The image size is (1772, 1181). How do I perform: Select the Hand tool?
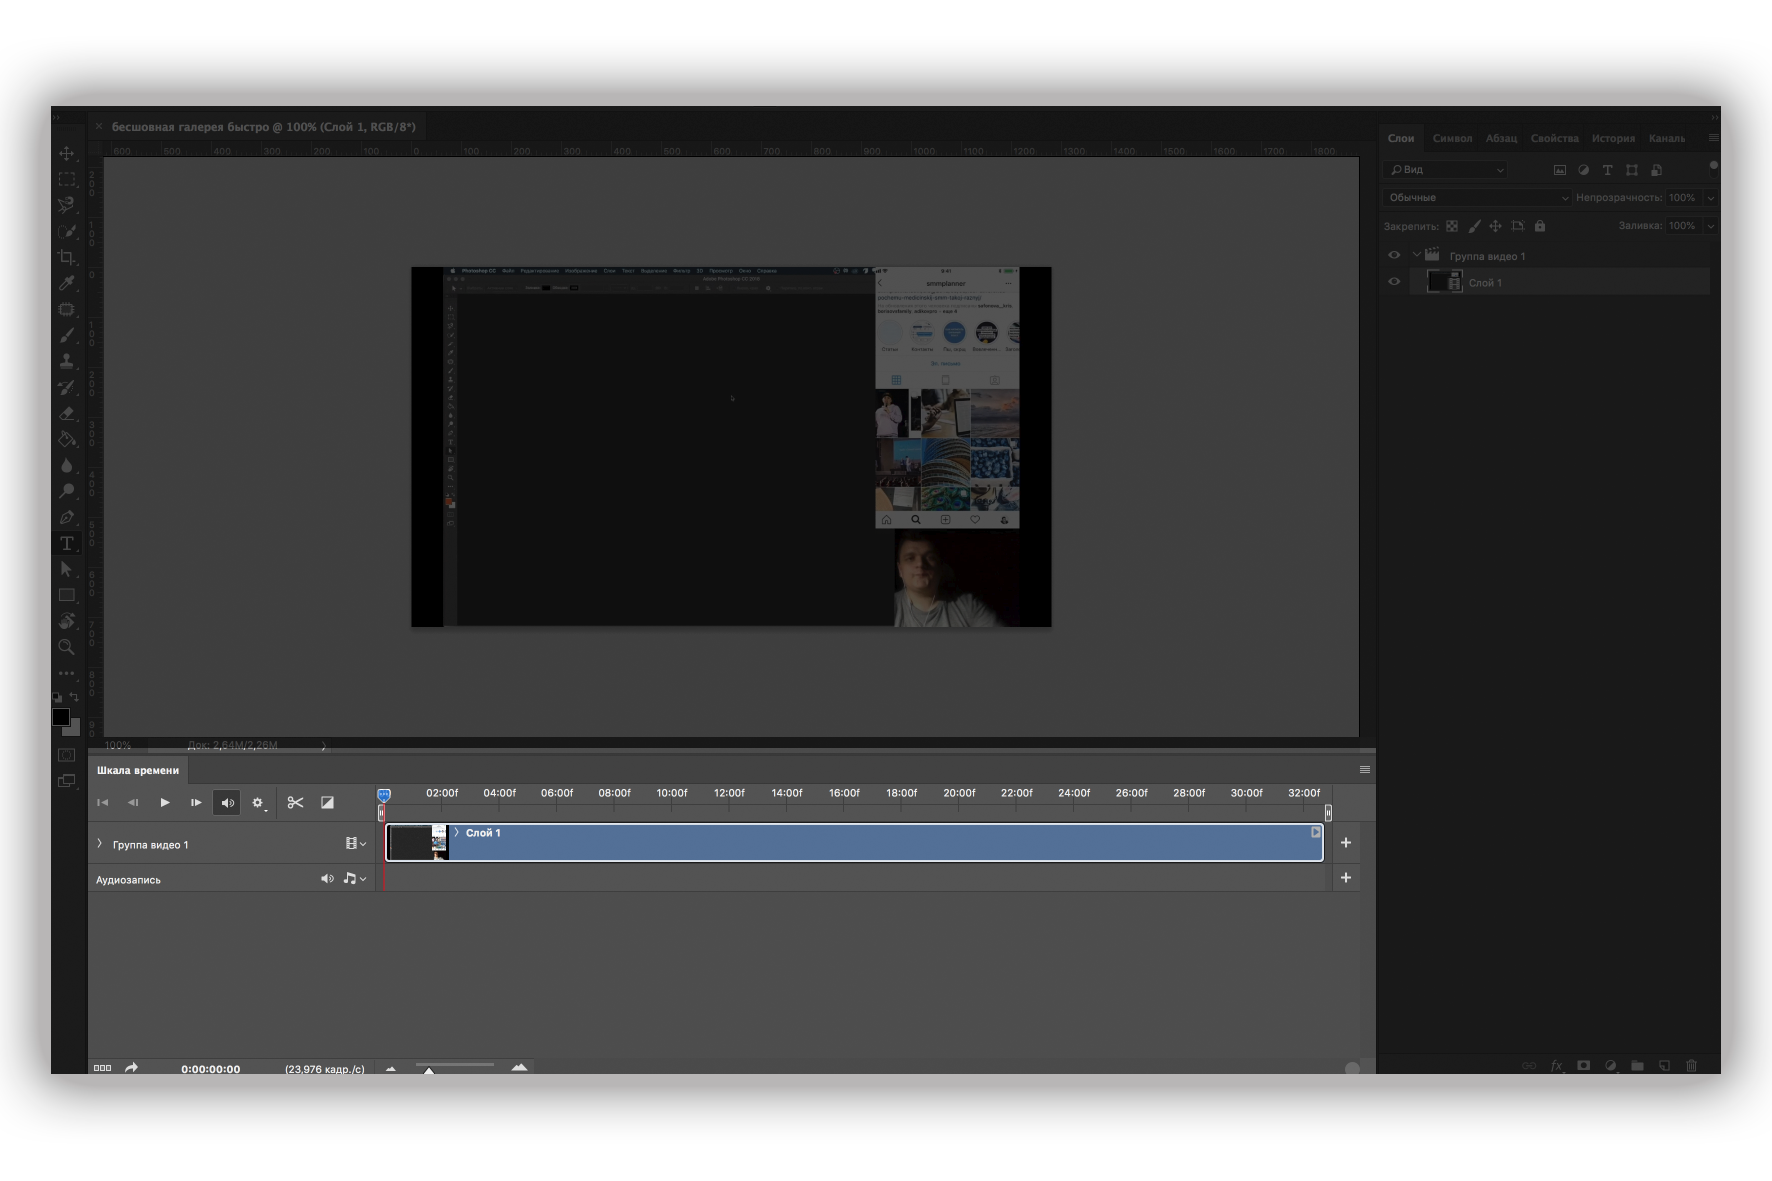point(67,621)
